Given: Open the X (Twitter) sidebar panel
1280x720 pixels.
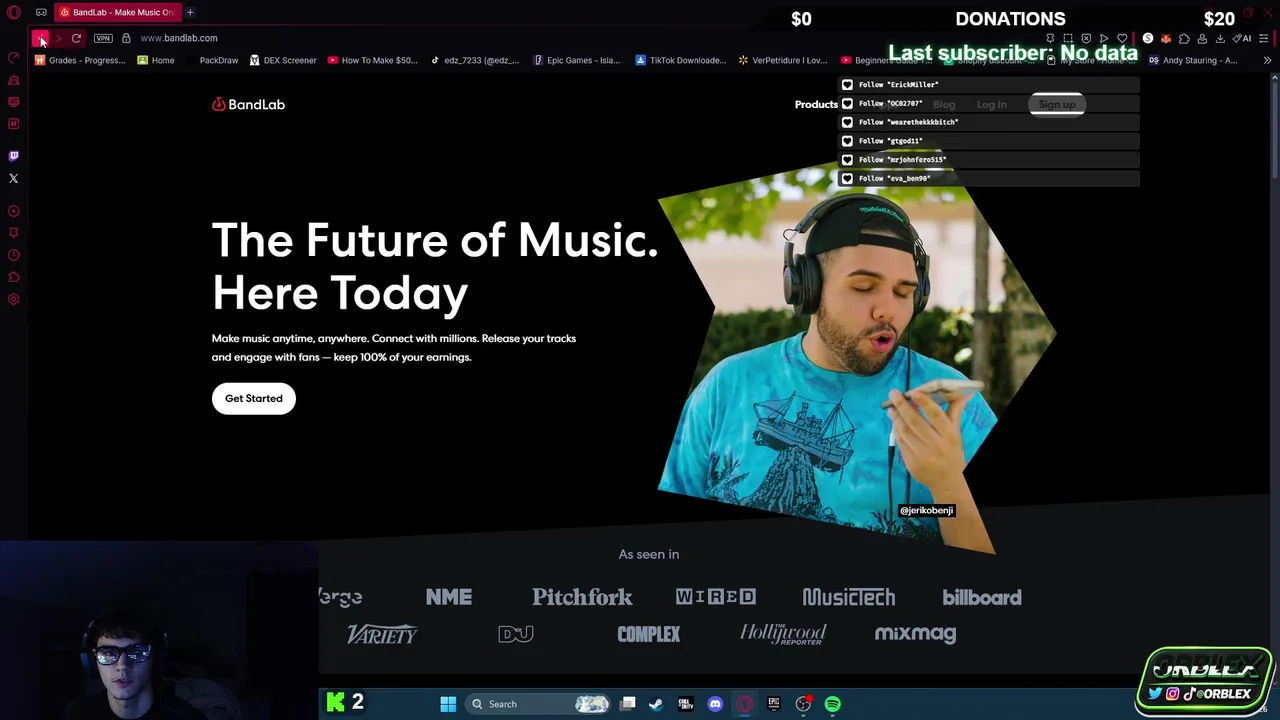Looking at the screenshot, I should (14, 178).
